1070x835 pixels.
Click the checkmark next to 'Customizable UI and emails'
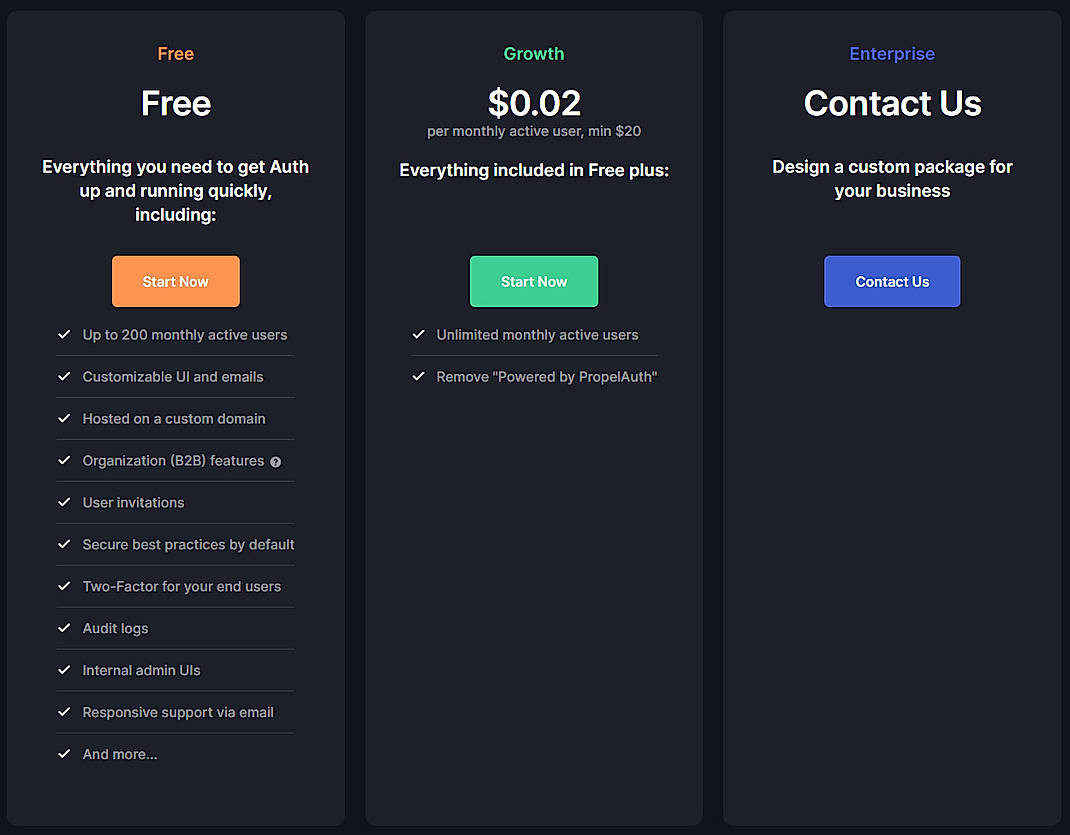pyautogui.click(x=64, y=376)
